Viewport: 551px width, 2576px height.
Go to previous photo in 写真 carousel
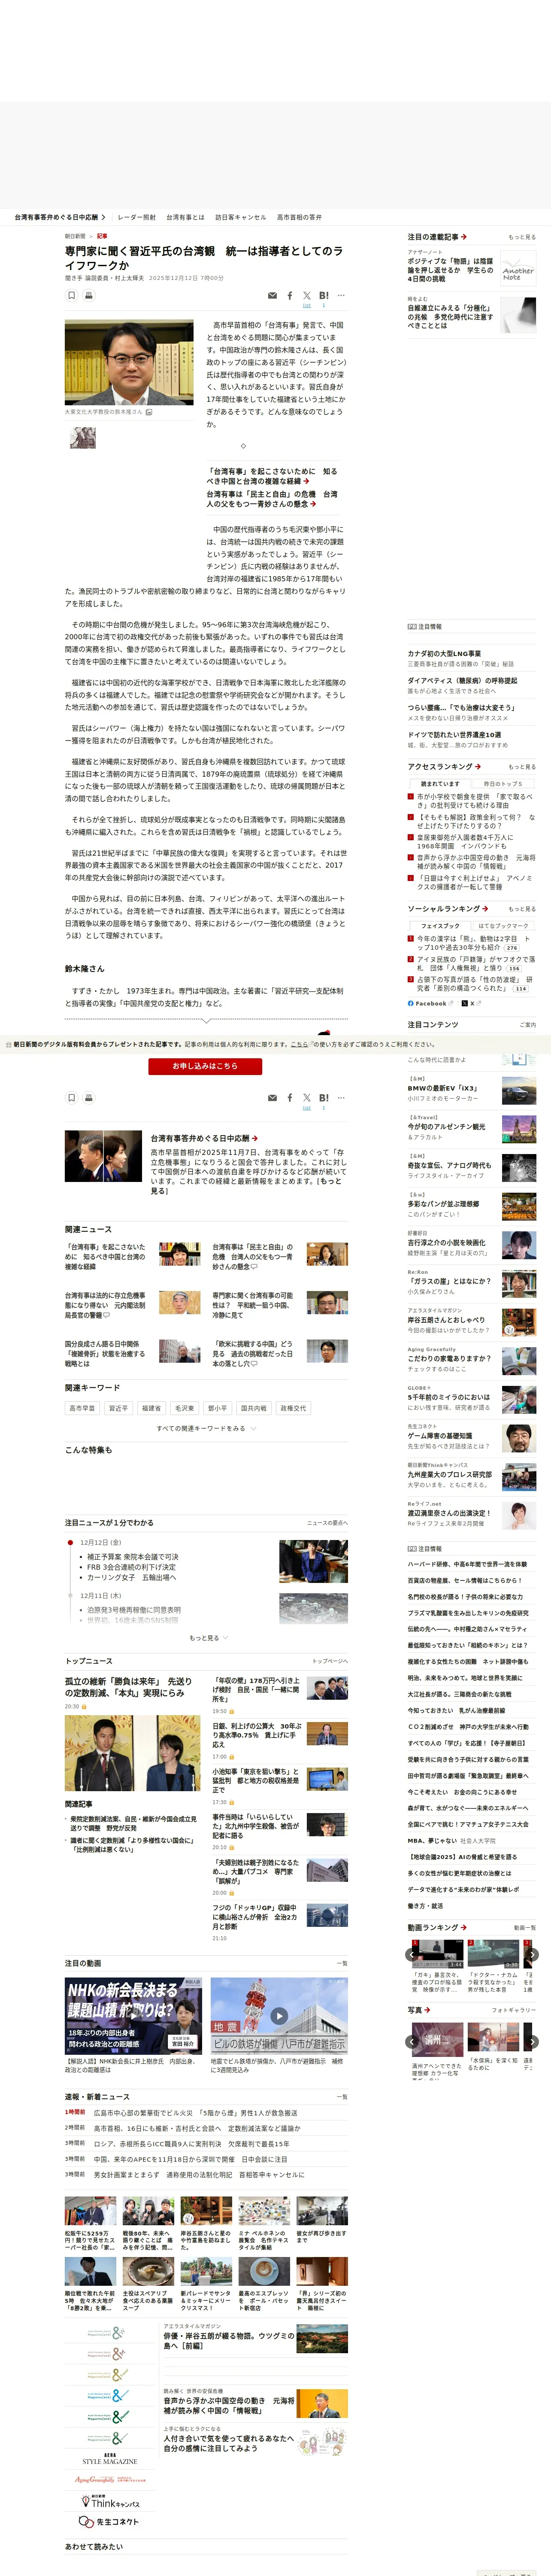pyautogui.click(x=412, y=2041)
